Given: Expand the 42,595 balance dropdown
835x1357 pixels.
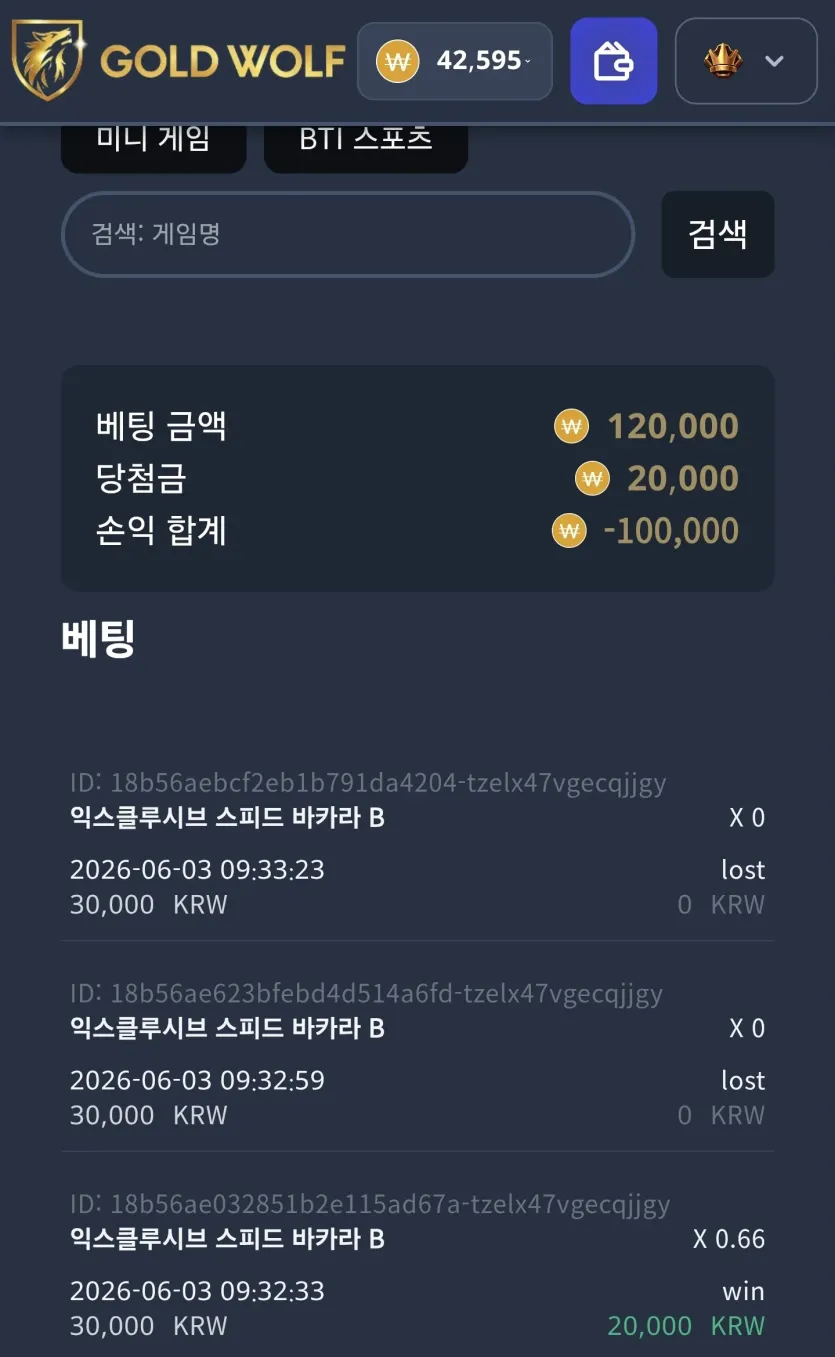Looking at the screenshot, I should coord(455,61).
